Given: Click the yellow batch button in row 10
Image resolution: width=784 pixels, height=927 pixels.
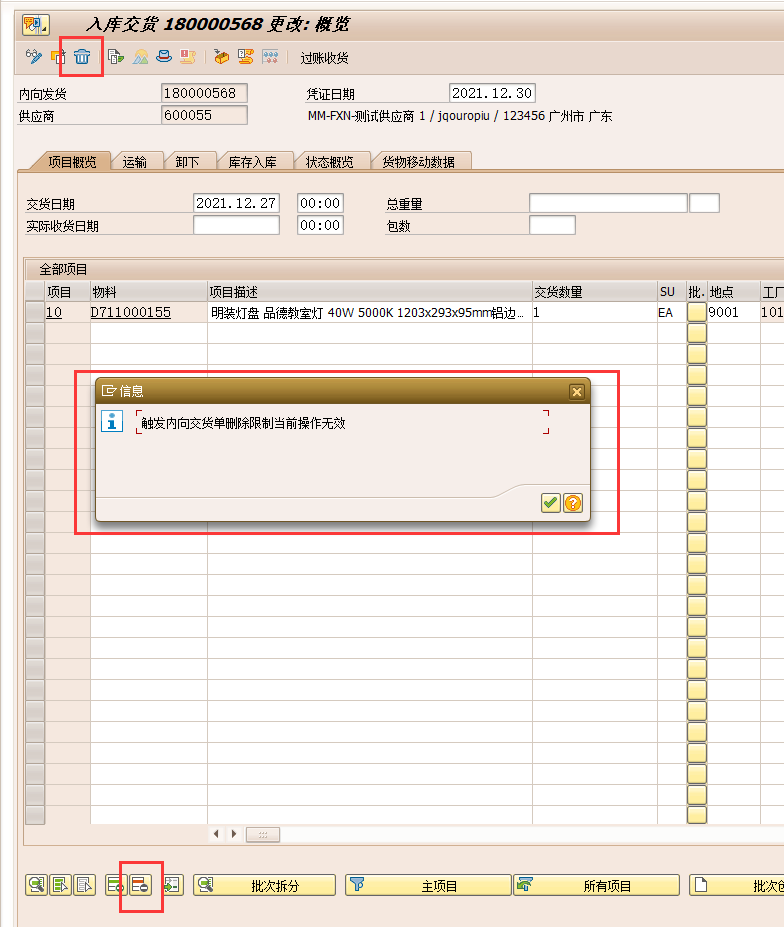Looking at the screenshot, I should point(697,312).
